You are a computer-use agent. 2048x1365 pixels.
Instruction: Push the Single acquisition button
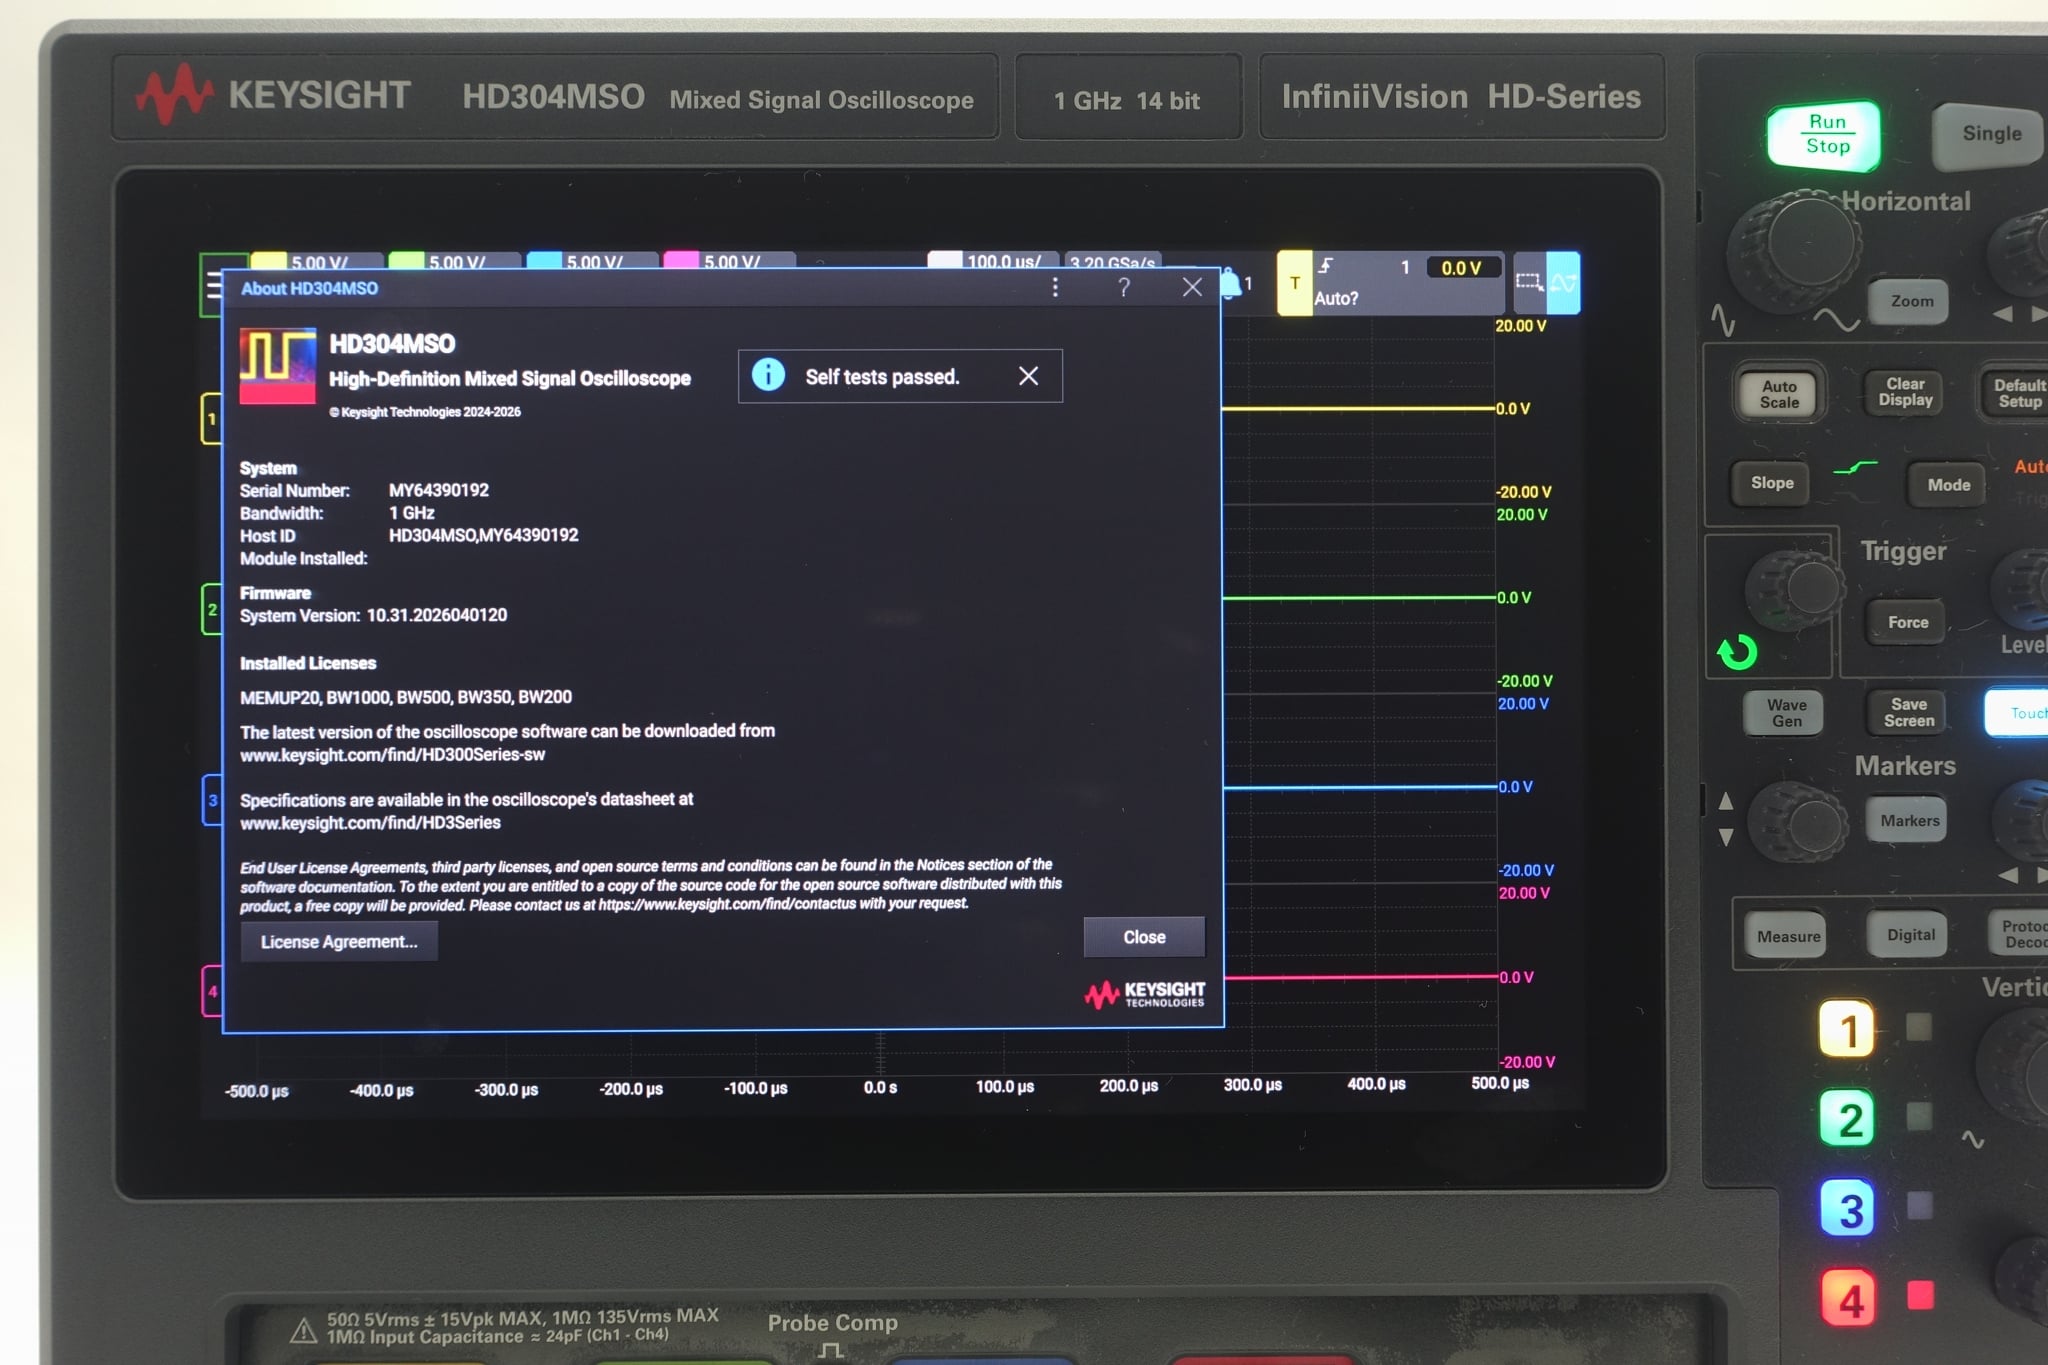coord(1990,134)
